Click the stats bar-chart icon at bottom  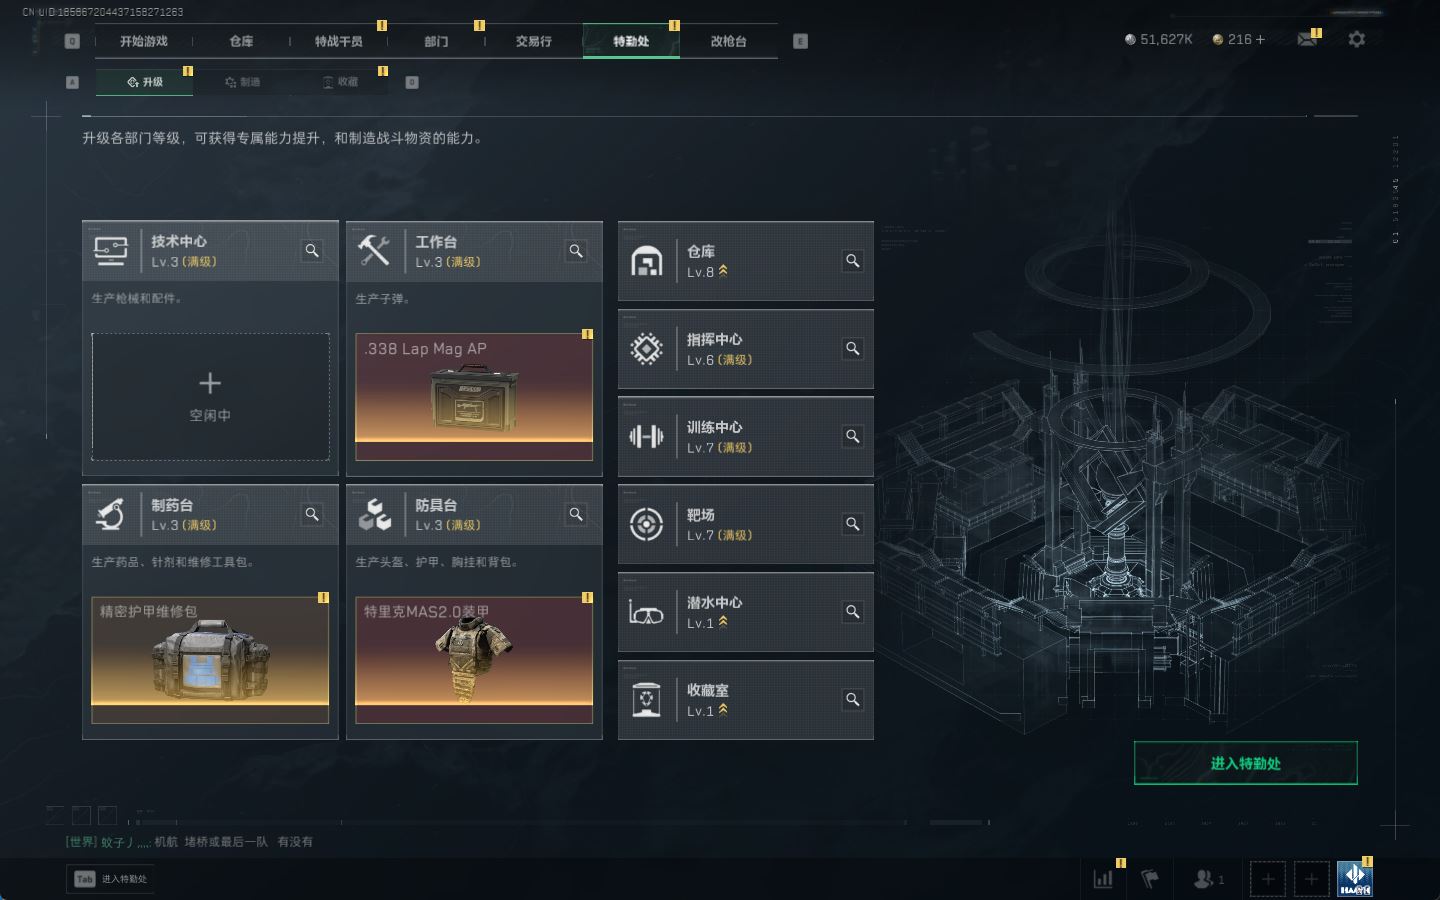[x=1103, y=879]
